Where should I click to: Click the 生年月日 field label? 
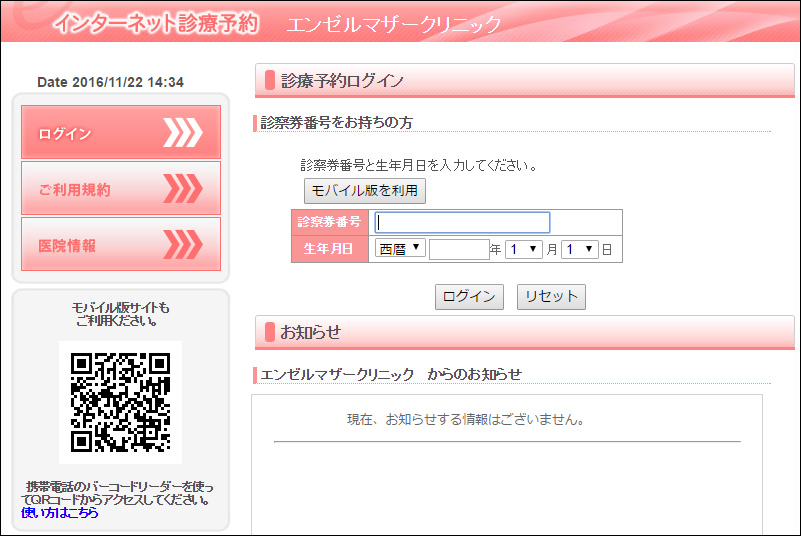point(329,249)
